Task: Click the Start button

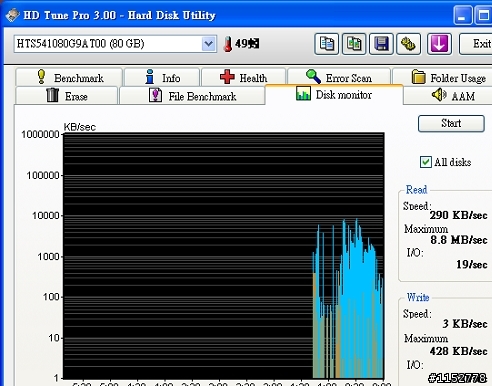Action: (451, 123)
